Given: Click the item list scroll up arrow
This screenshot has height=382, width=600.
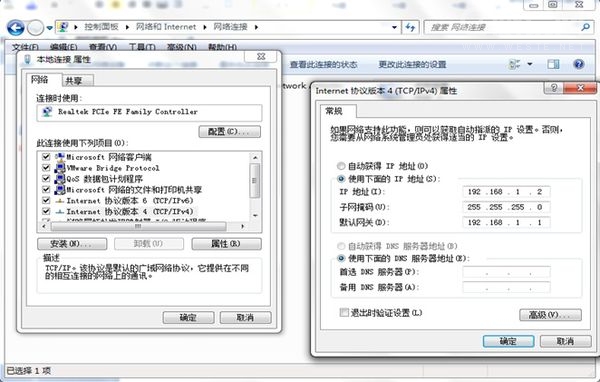Looking at the screenshot, I should (x=255, y=157).
